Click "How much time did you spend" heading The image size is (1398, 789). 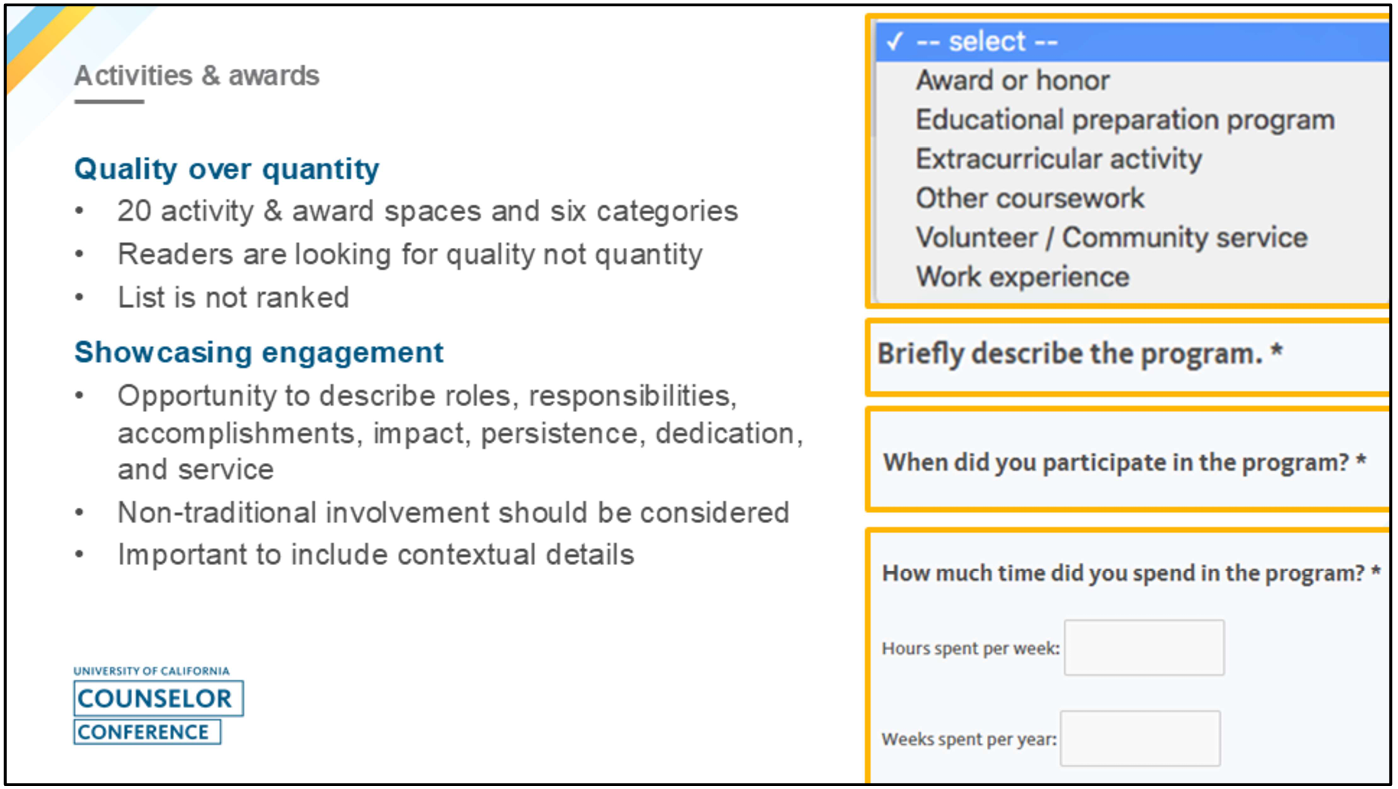pyautogui.click(x=1130, y=574)
